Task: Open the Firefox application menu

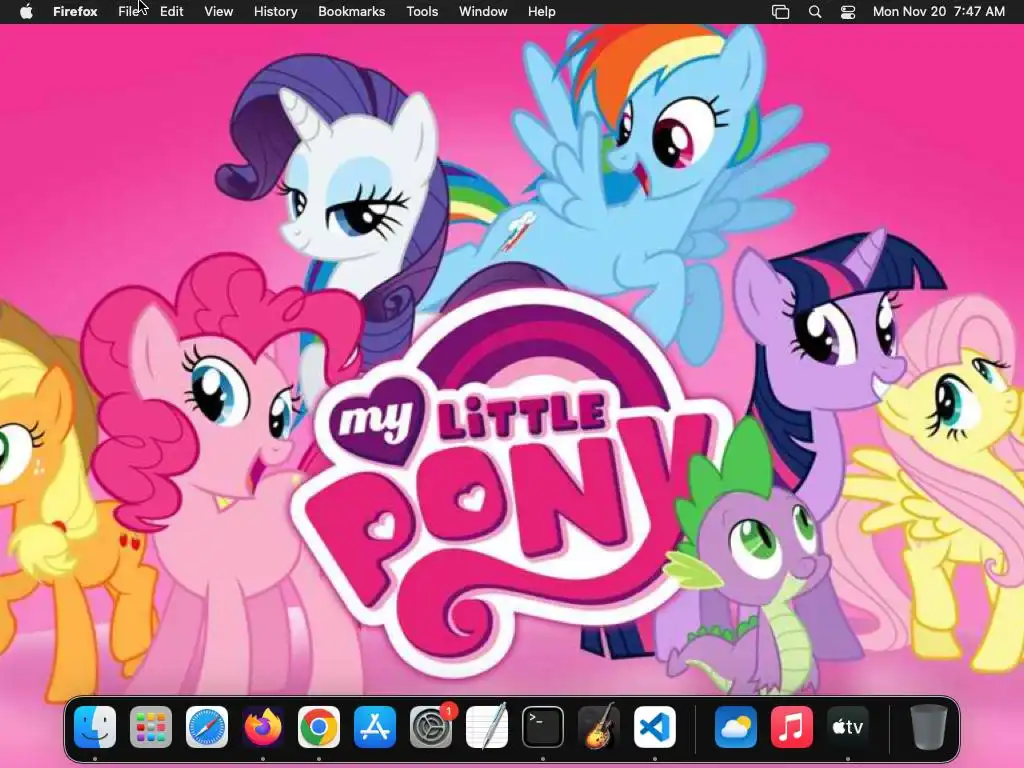Action: (75, 12)
